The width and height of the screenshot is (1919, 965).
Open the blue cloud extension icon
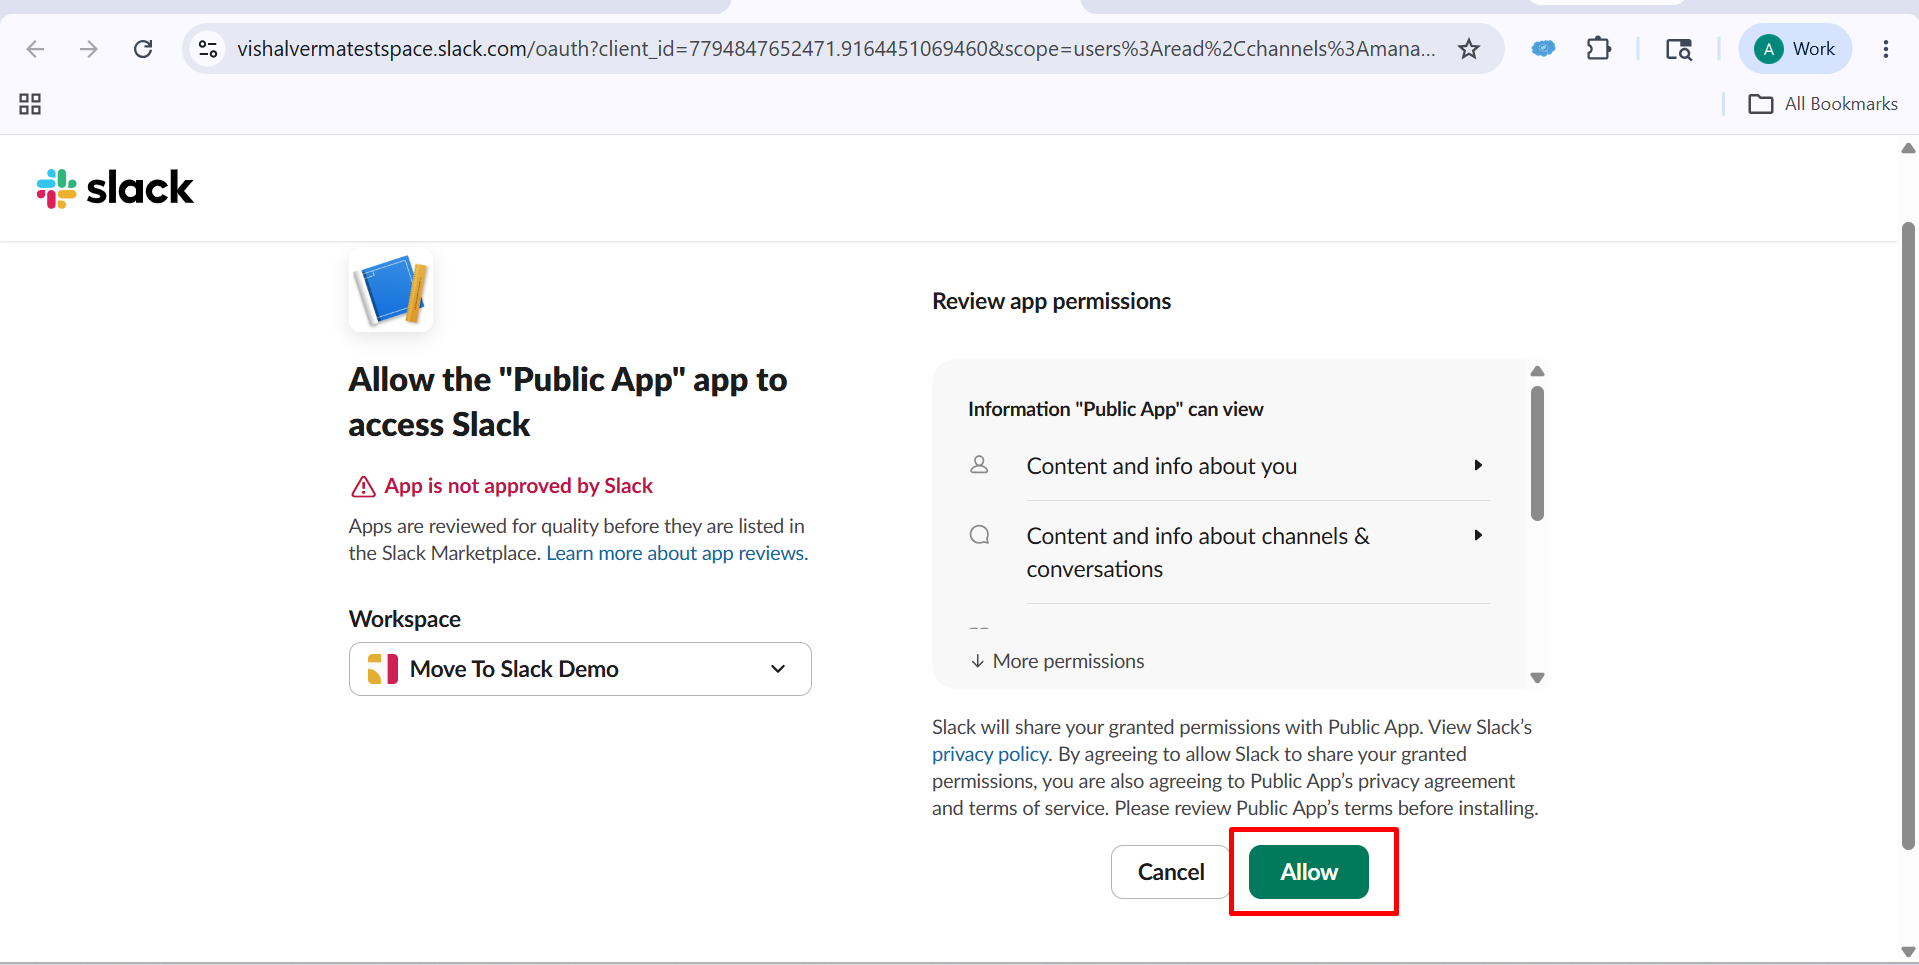(x=1543, y=49)
